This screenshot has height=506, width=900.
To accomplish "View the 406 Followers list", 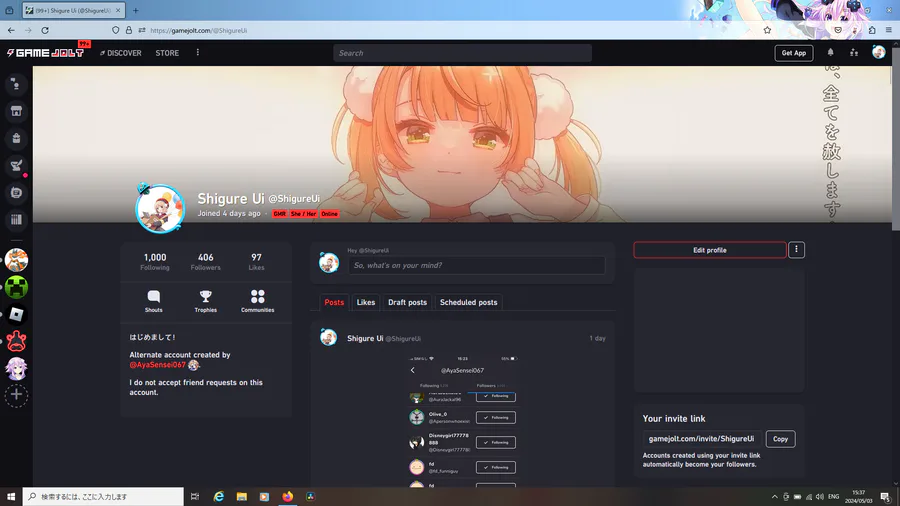I will tap(205, 262).
